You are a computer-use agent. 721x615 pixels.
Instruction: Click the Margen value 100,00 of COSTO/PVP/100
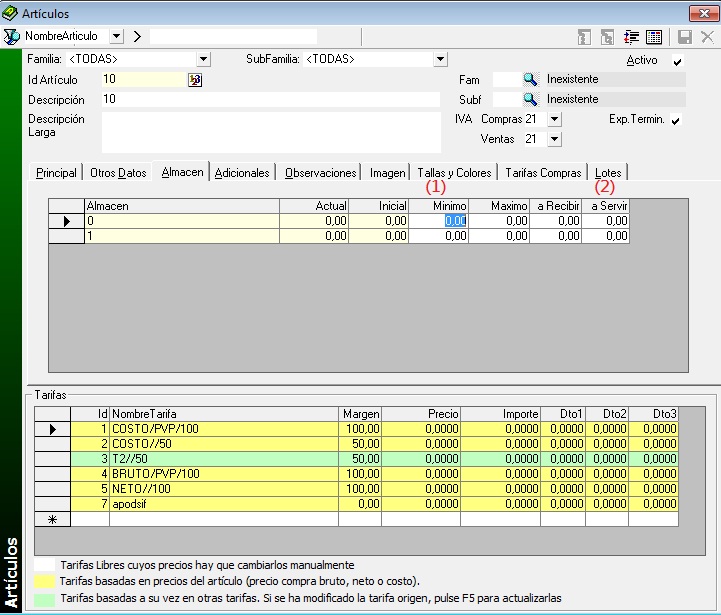tap(360, 429)
